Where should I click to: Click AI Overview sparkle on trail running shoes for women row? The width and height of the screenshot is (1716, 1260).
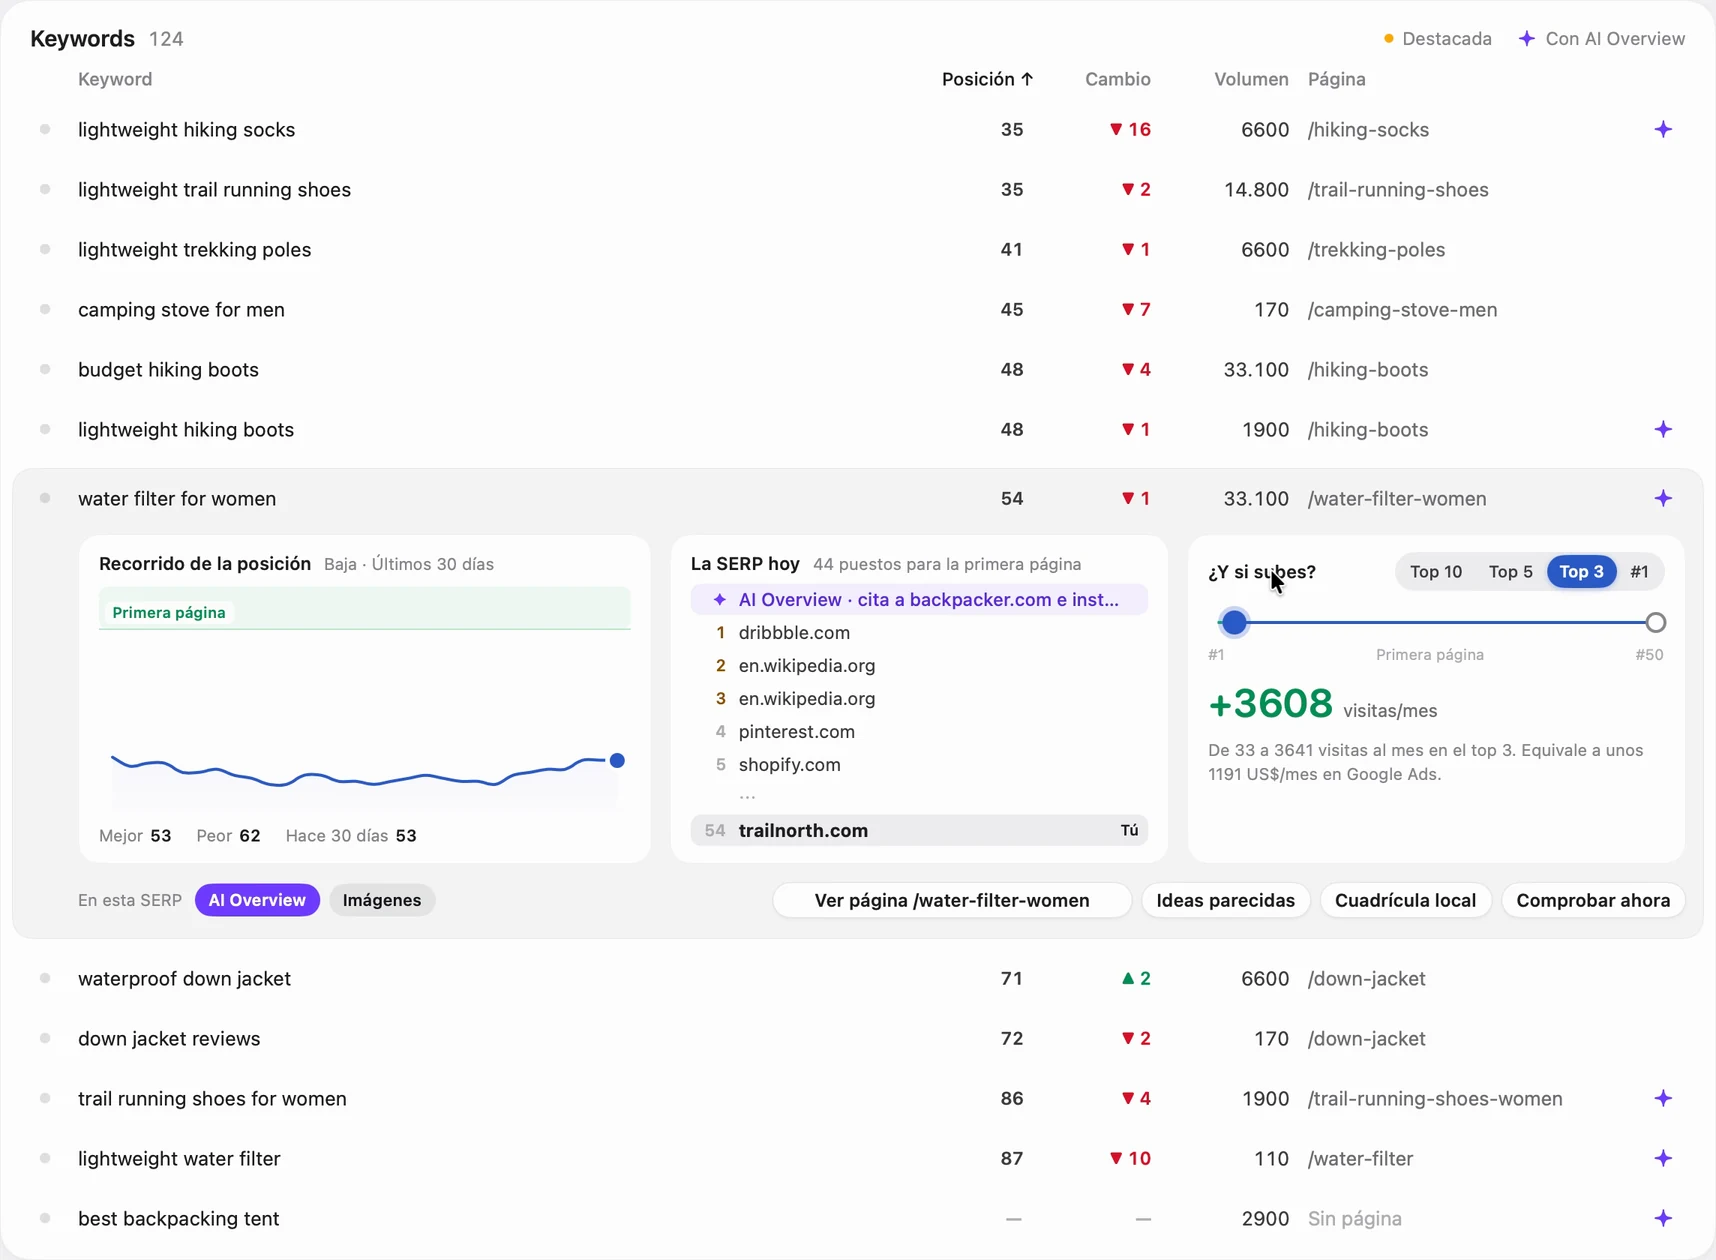1663,1098
